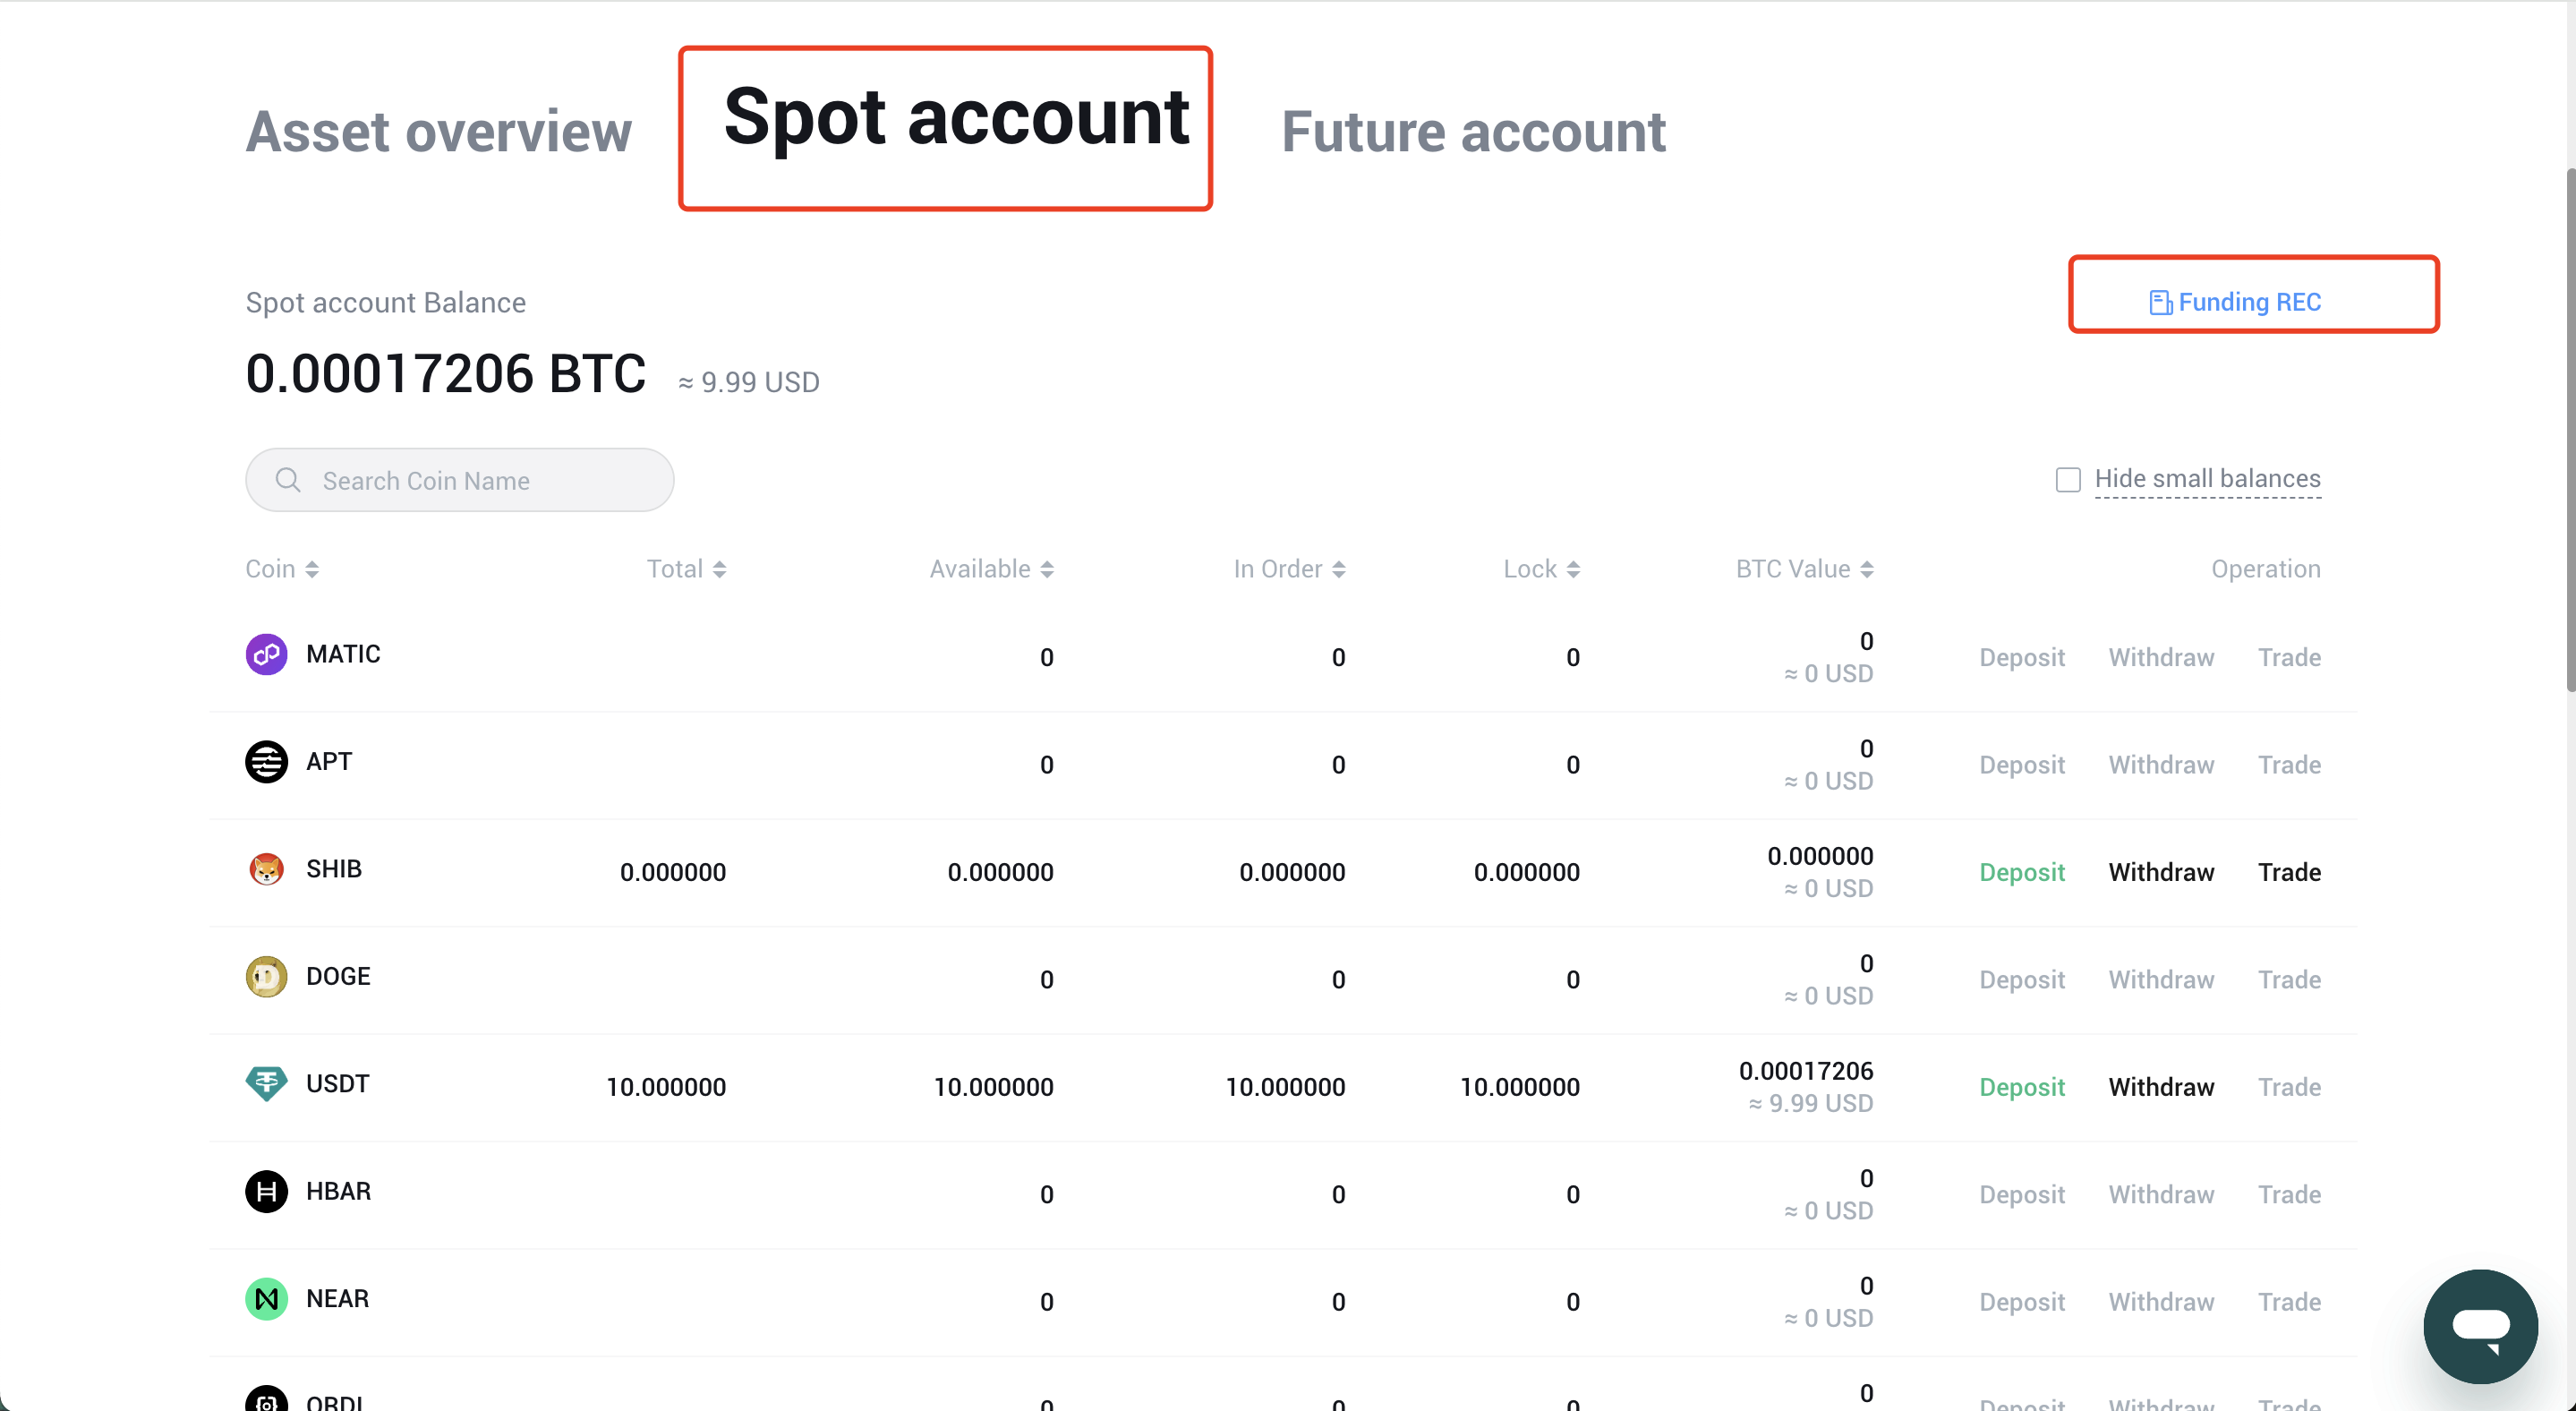This screenshot has width=2576, height=1411.
Task: Switch to the Future account tab
Action: coord(1473,132)
